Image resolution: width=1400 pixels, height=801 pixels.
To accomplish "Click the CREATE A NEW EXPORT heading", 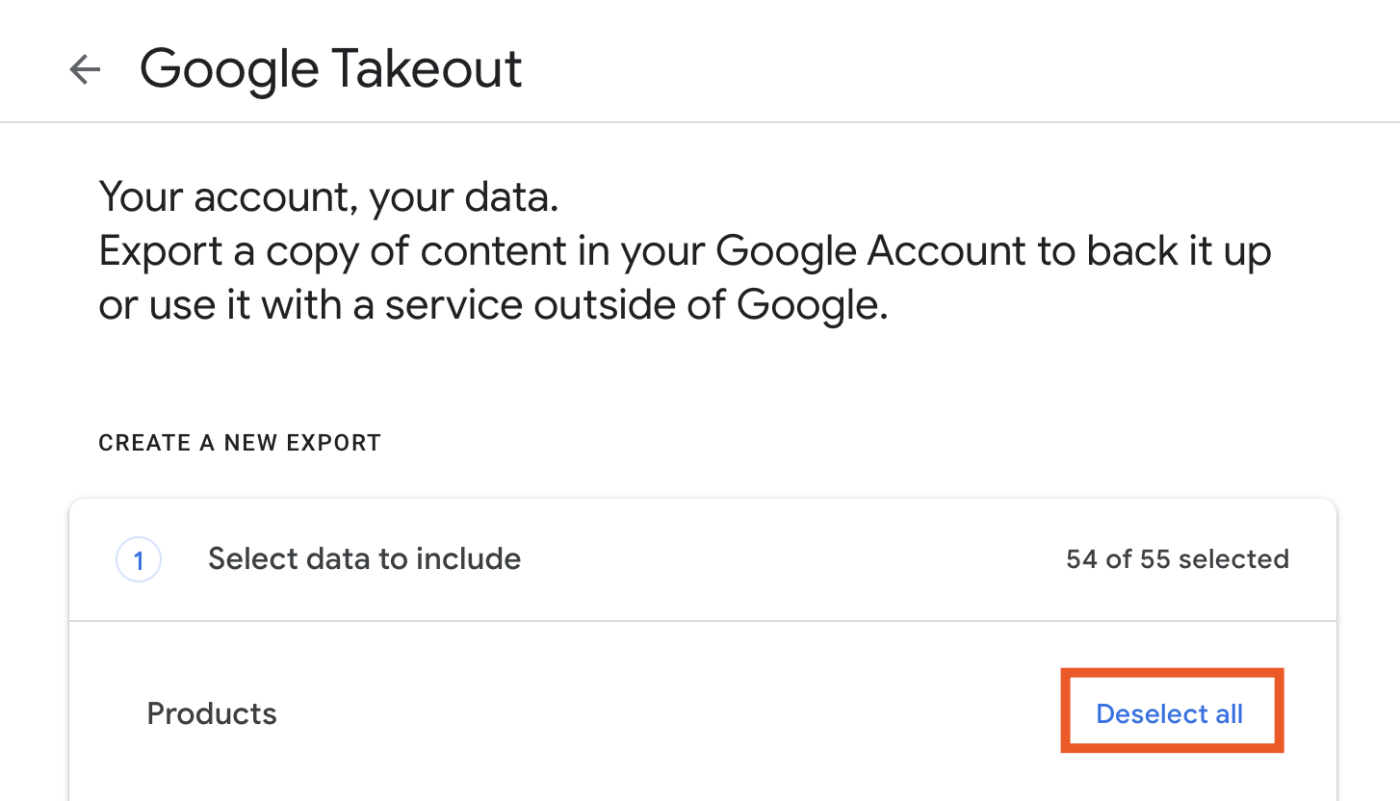I will coord(239,443).
